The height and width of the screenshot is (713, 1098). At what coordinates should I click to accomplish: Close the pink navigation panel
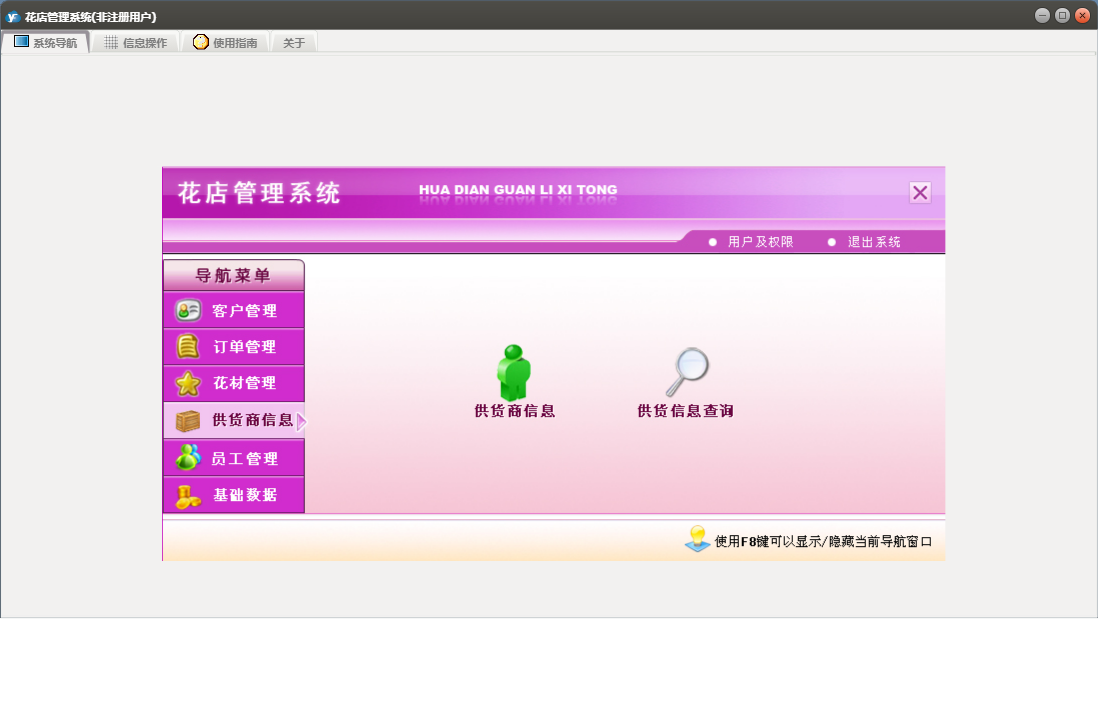click(x=920, y=193)
